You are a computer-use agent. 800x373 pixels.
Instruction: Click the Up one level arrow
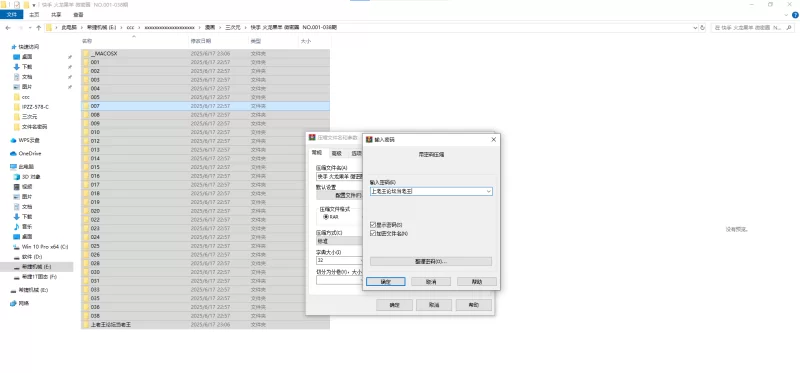click(39, 28)
